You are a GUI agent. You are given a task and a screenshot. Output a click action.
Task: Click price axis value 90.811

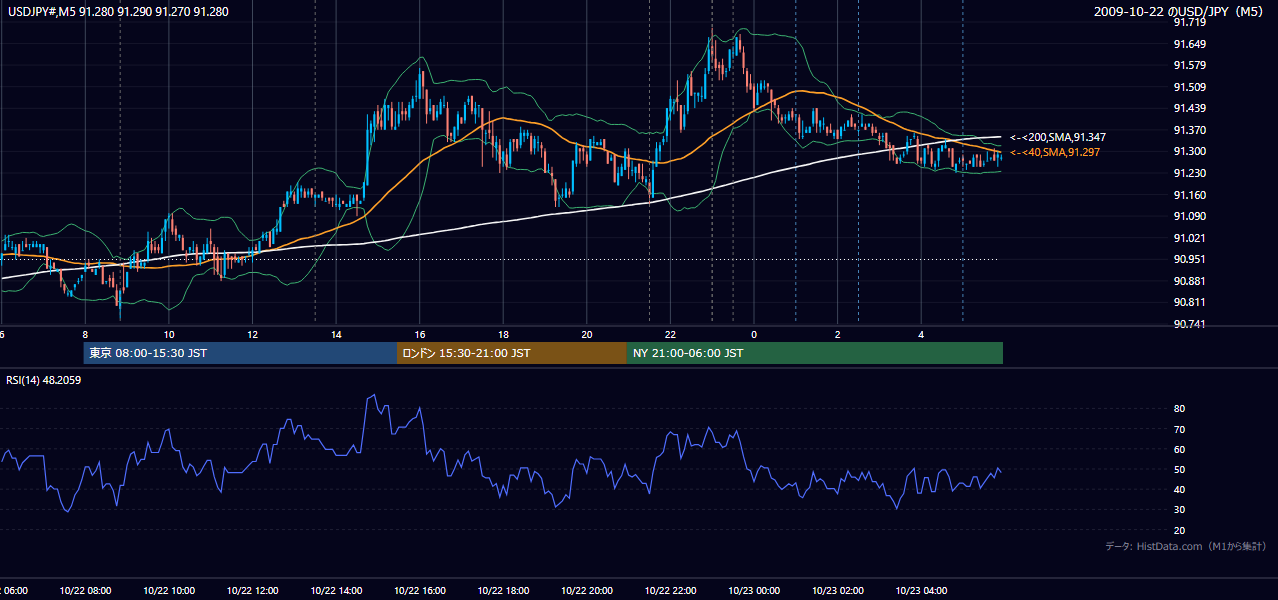click(x=1190, y=302)
